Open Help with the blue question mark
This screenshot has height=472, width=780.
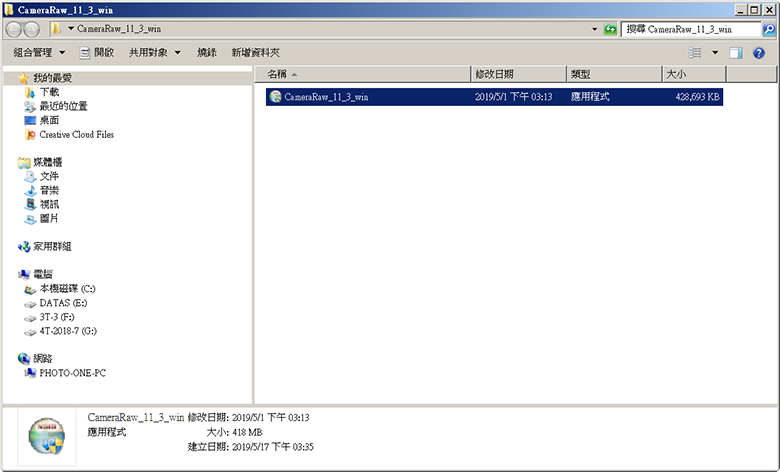[759, 53]
